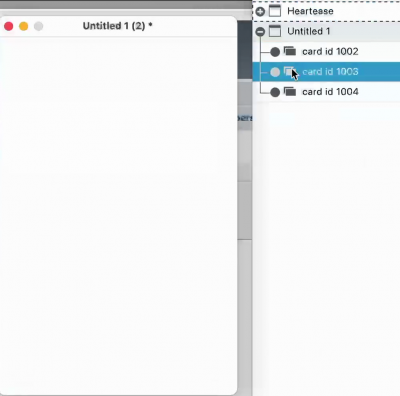Click the card icon for card id 1003
This screenshot has width=400, height=396.
(x=289, y=71)
